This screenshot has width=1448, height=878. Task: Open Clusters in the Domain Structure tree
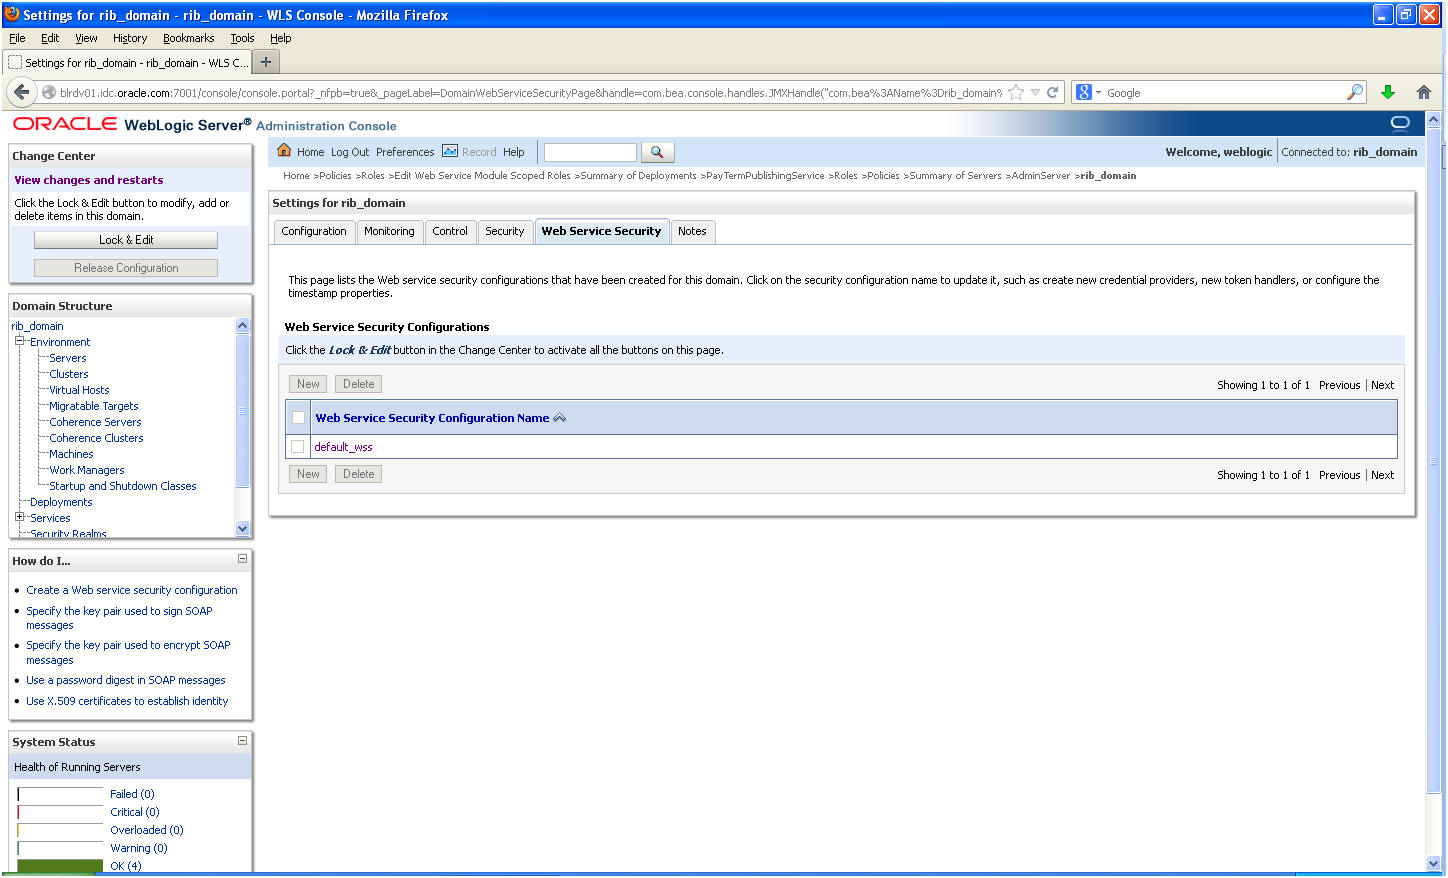click(69, 374)
